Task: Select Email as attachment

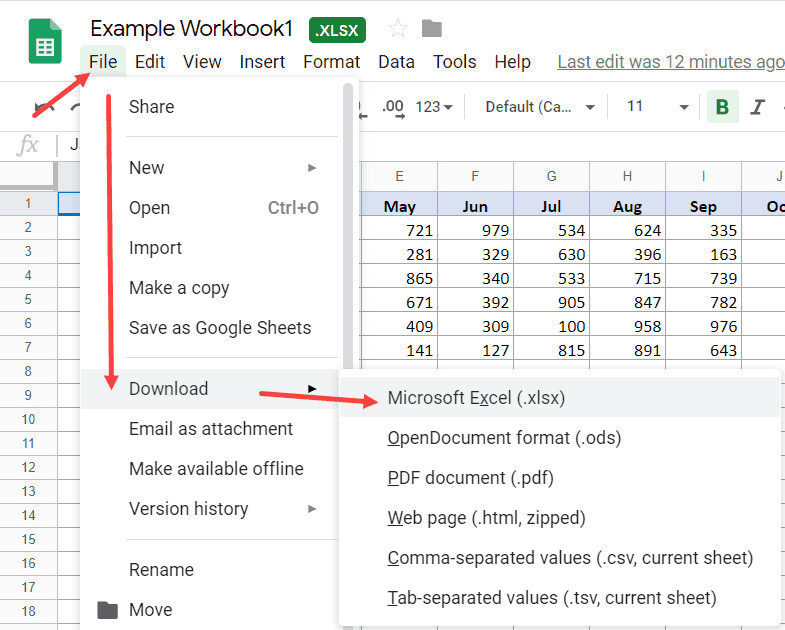Action: pyautogui.click(x=210, y=429)
